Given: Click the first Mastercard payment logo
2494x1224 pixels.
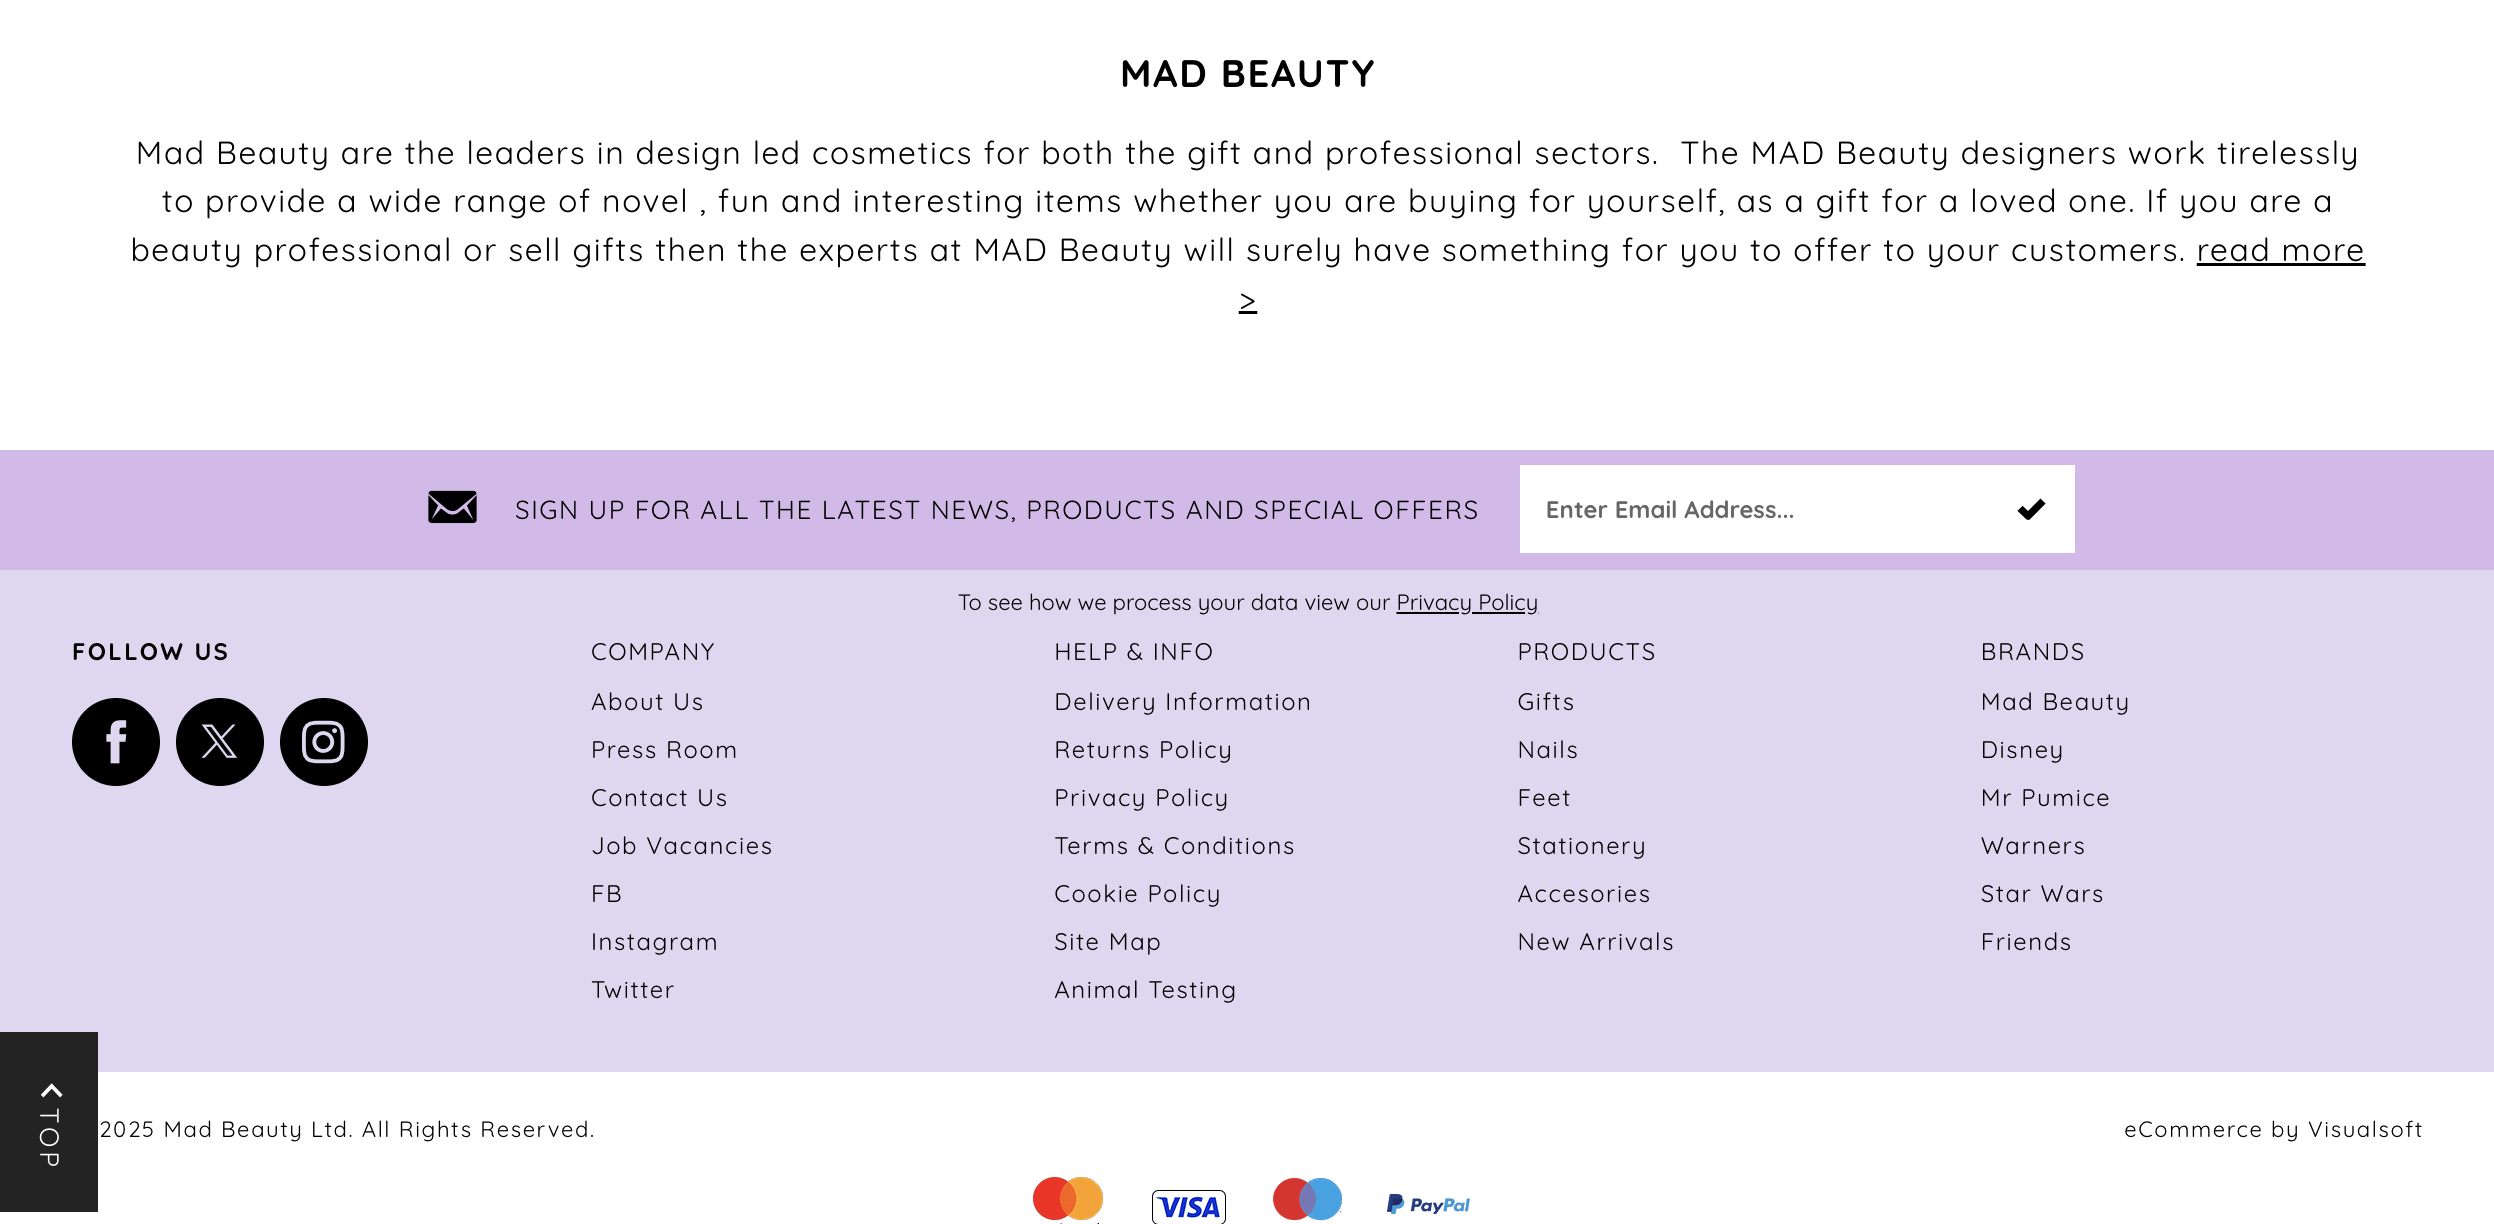Looking at the screenshot, I should tap(1068, 1199).
